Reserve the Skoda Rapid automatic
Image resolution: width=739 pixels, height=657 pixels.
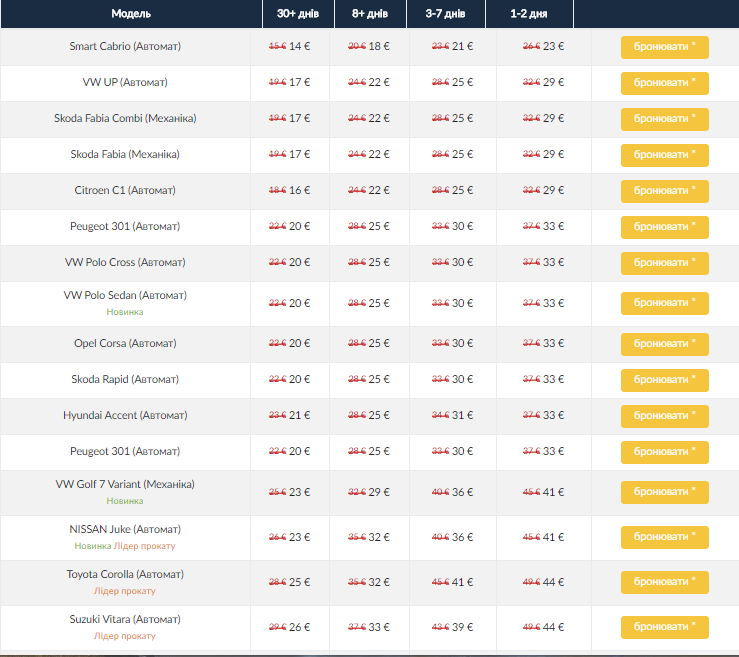664,380
